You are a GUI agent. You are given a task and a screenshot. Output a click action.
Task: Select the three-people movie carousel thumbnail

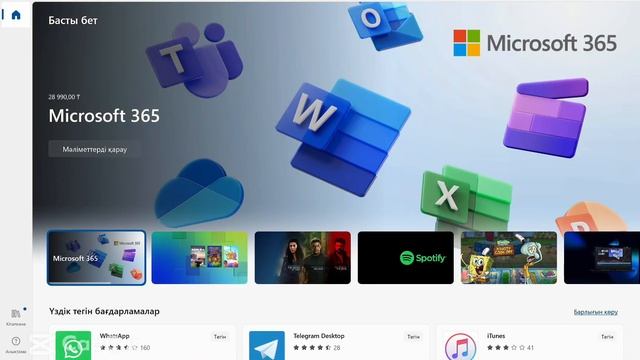(302, 258)
